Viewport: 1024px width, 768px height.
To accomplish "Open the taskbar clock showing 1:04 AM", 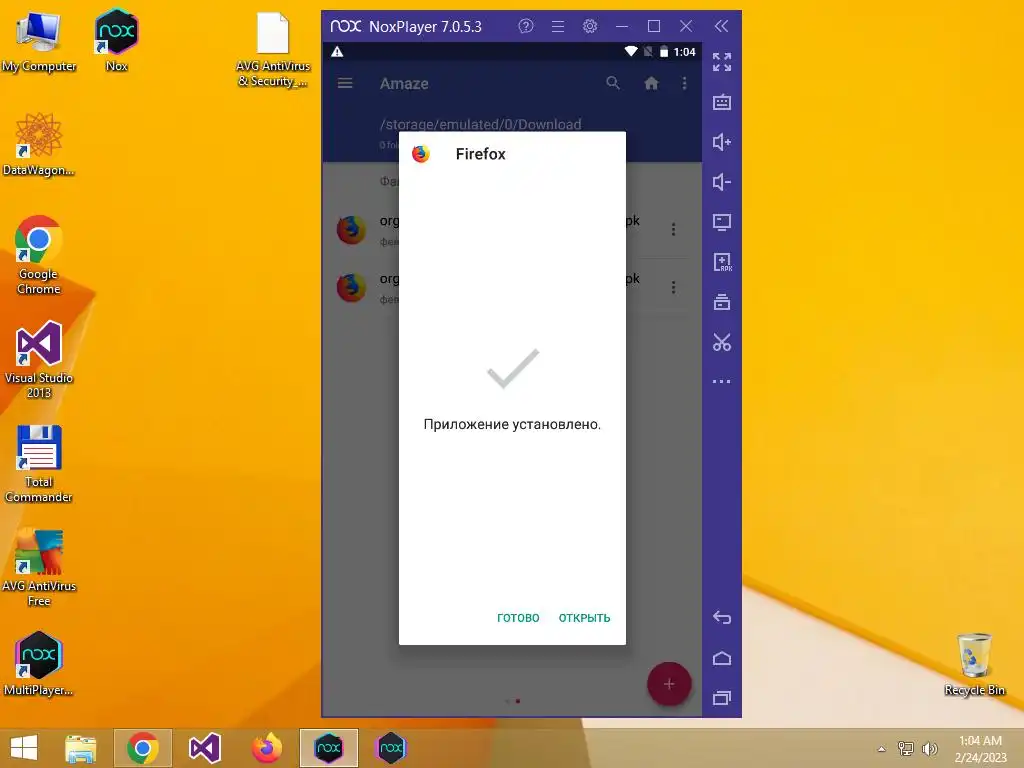I will click(980, 748).
